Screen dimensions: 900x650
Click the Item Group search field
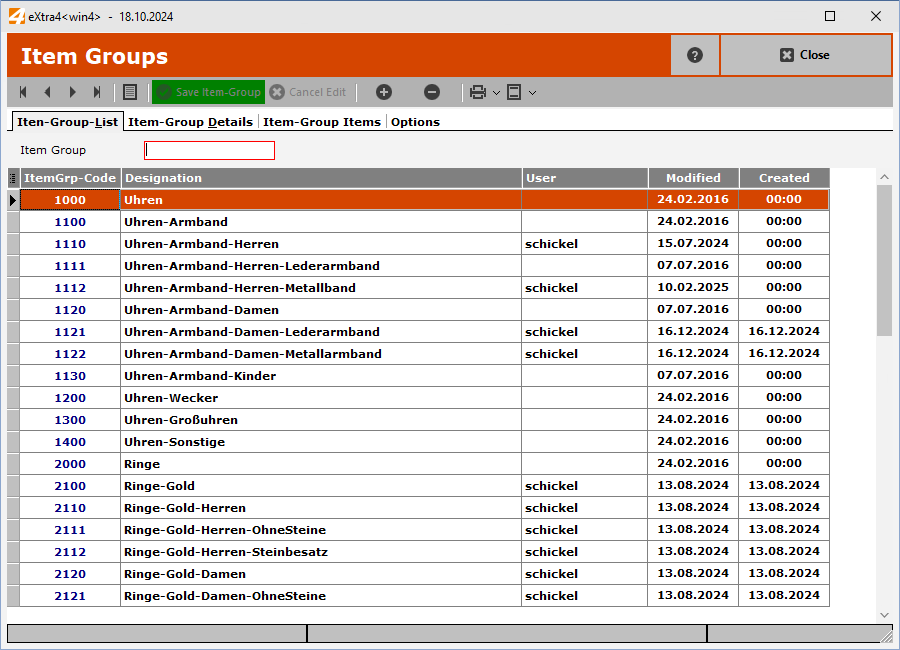[209, 150]
